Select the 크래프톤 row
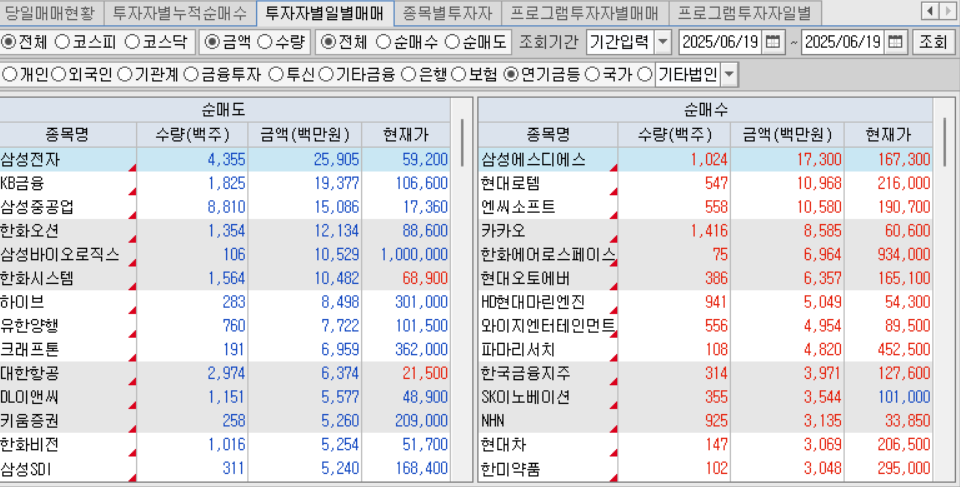This screenshot has width=960, height=487. [x=225, y=350]
